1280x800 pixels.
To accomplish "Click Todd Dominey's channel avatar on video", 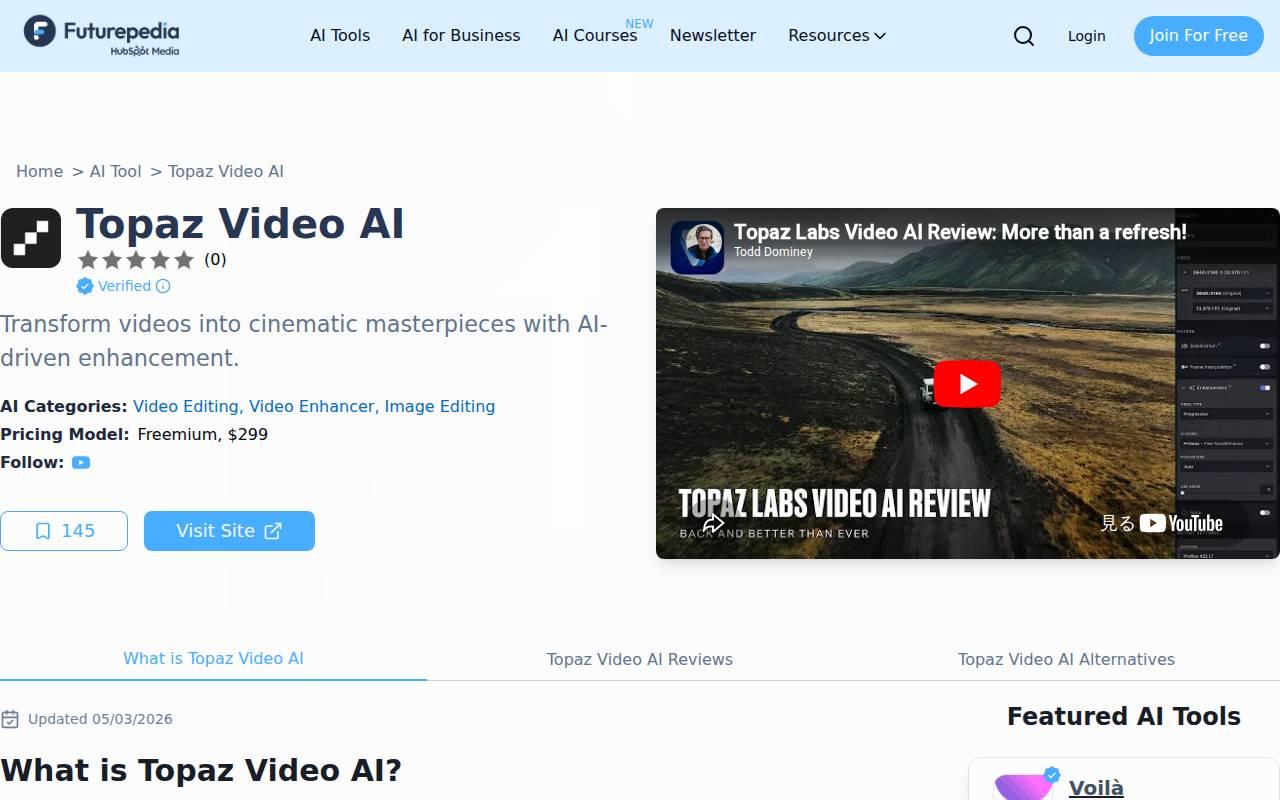I will (x=697, y=247).
